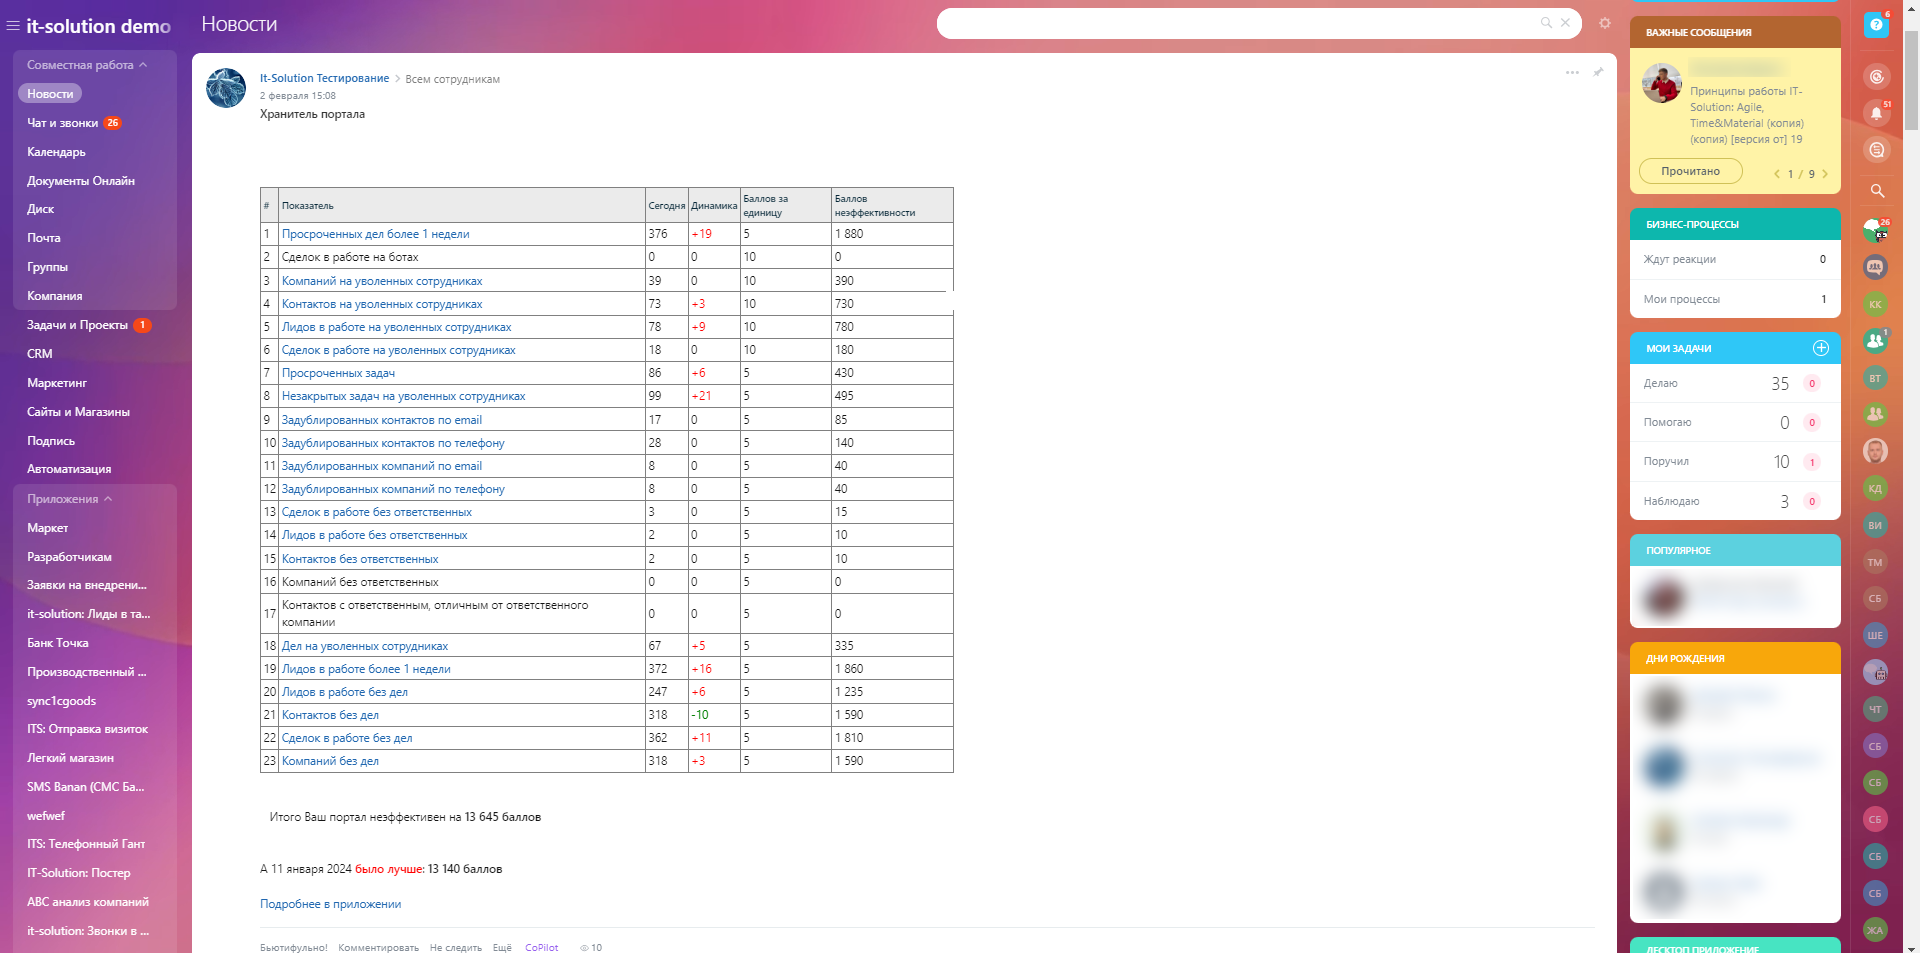Image resolution: width=1920 pixels, height=953 pixels.
Task: Go to next important message arrow
Action: 1825,174
